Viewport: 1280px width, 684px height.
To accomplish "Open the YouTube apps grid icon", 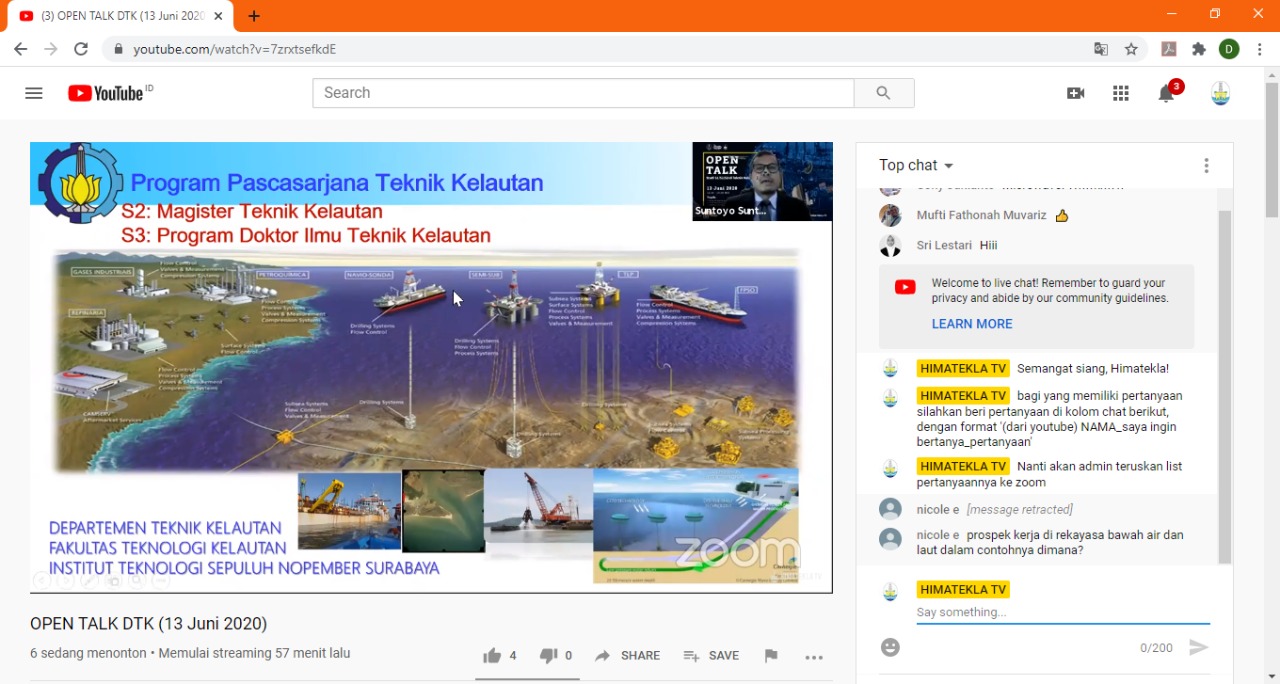I will coord(1121,93).
